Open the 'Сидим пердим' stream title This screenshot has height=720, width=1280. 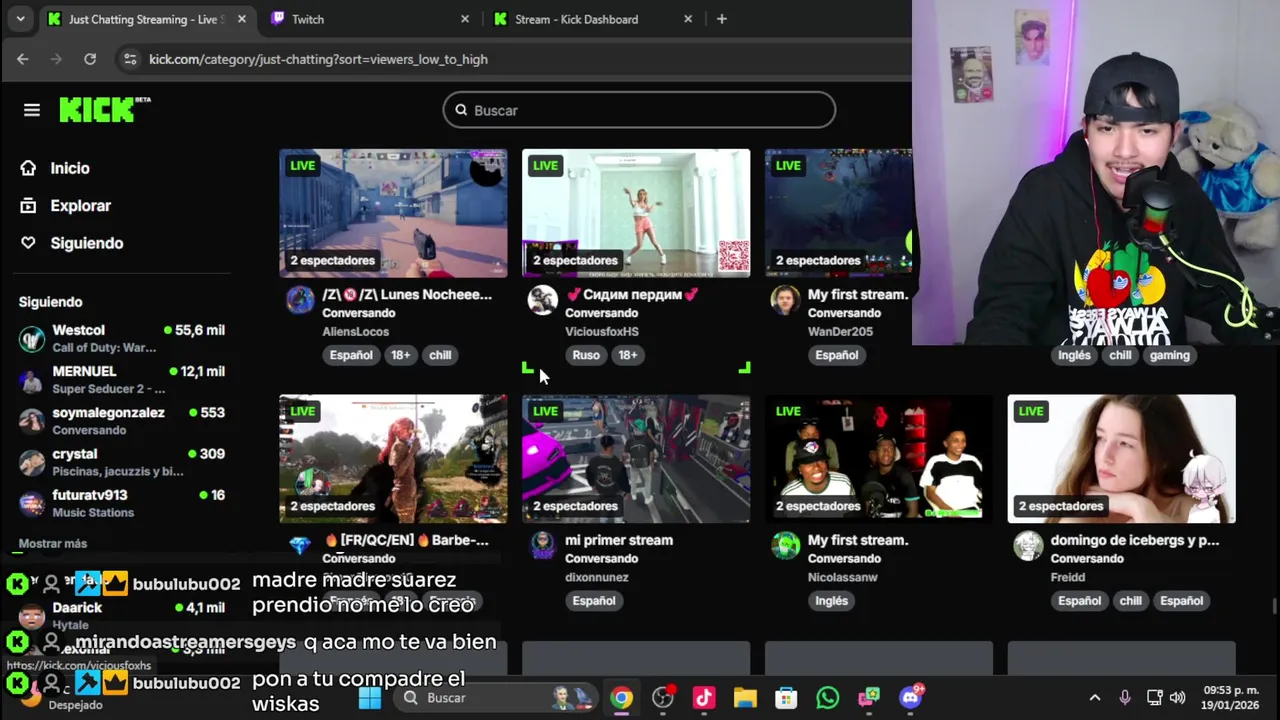(632, 295)
